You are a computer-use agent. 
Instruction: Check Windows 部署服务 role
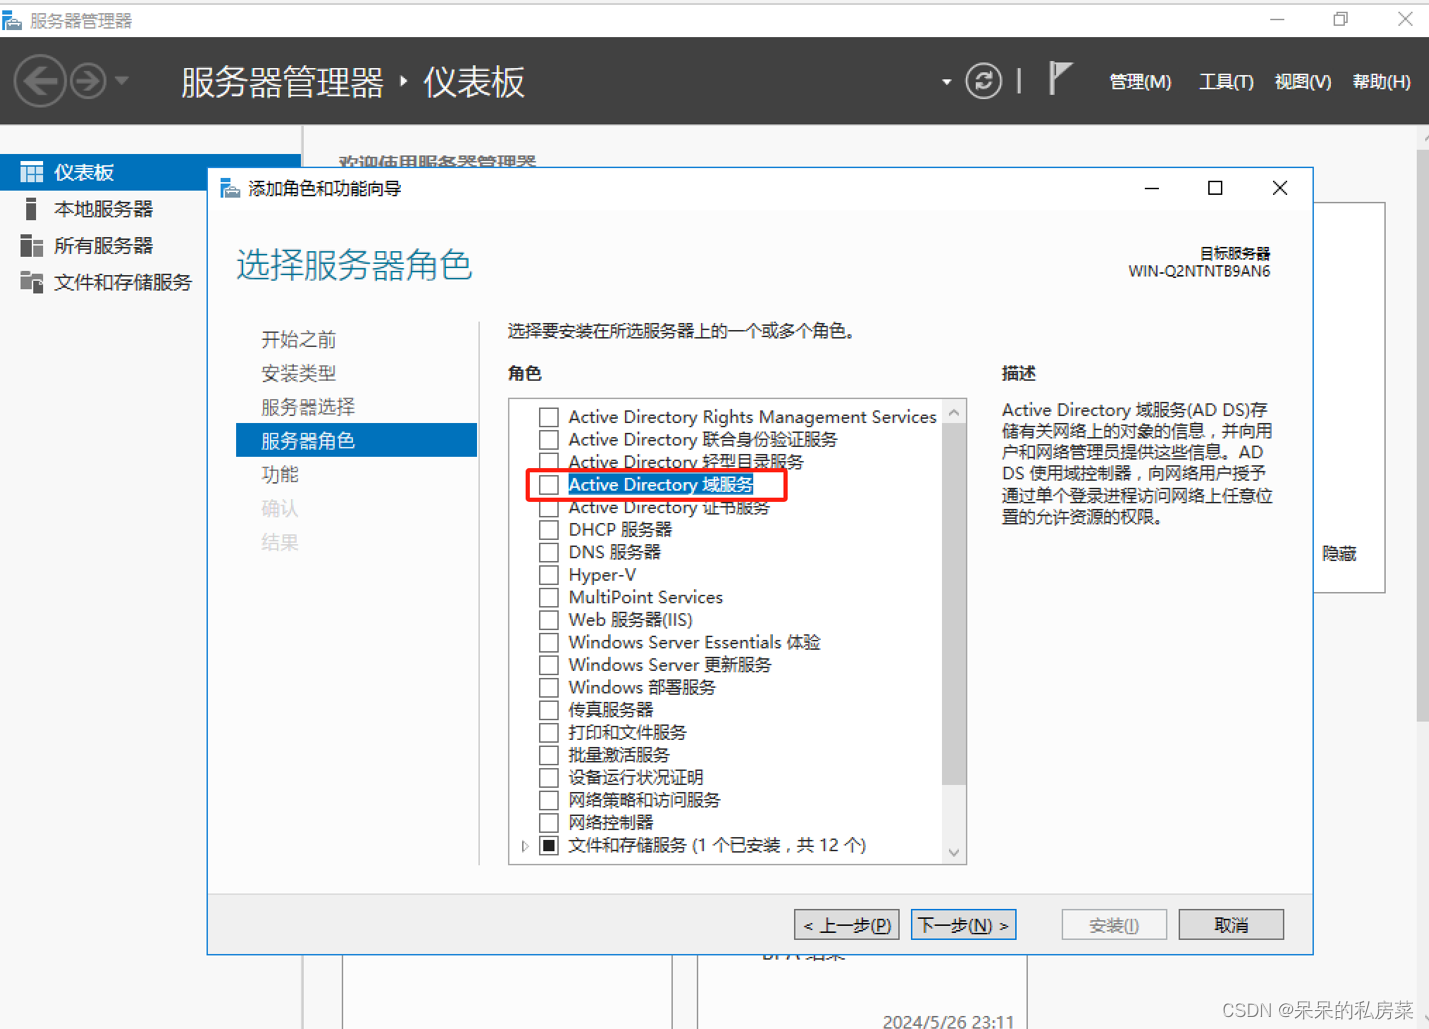[x=549, y=687]
